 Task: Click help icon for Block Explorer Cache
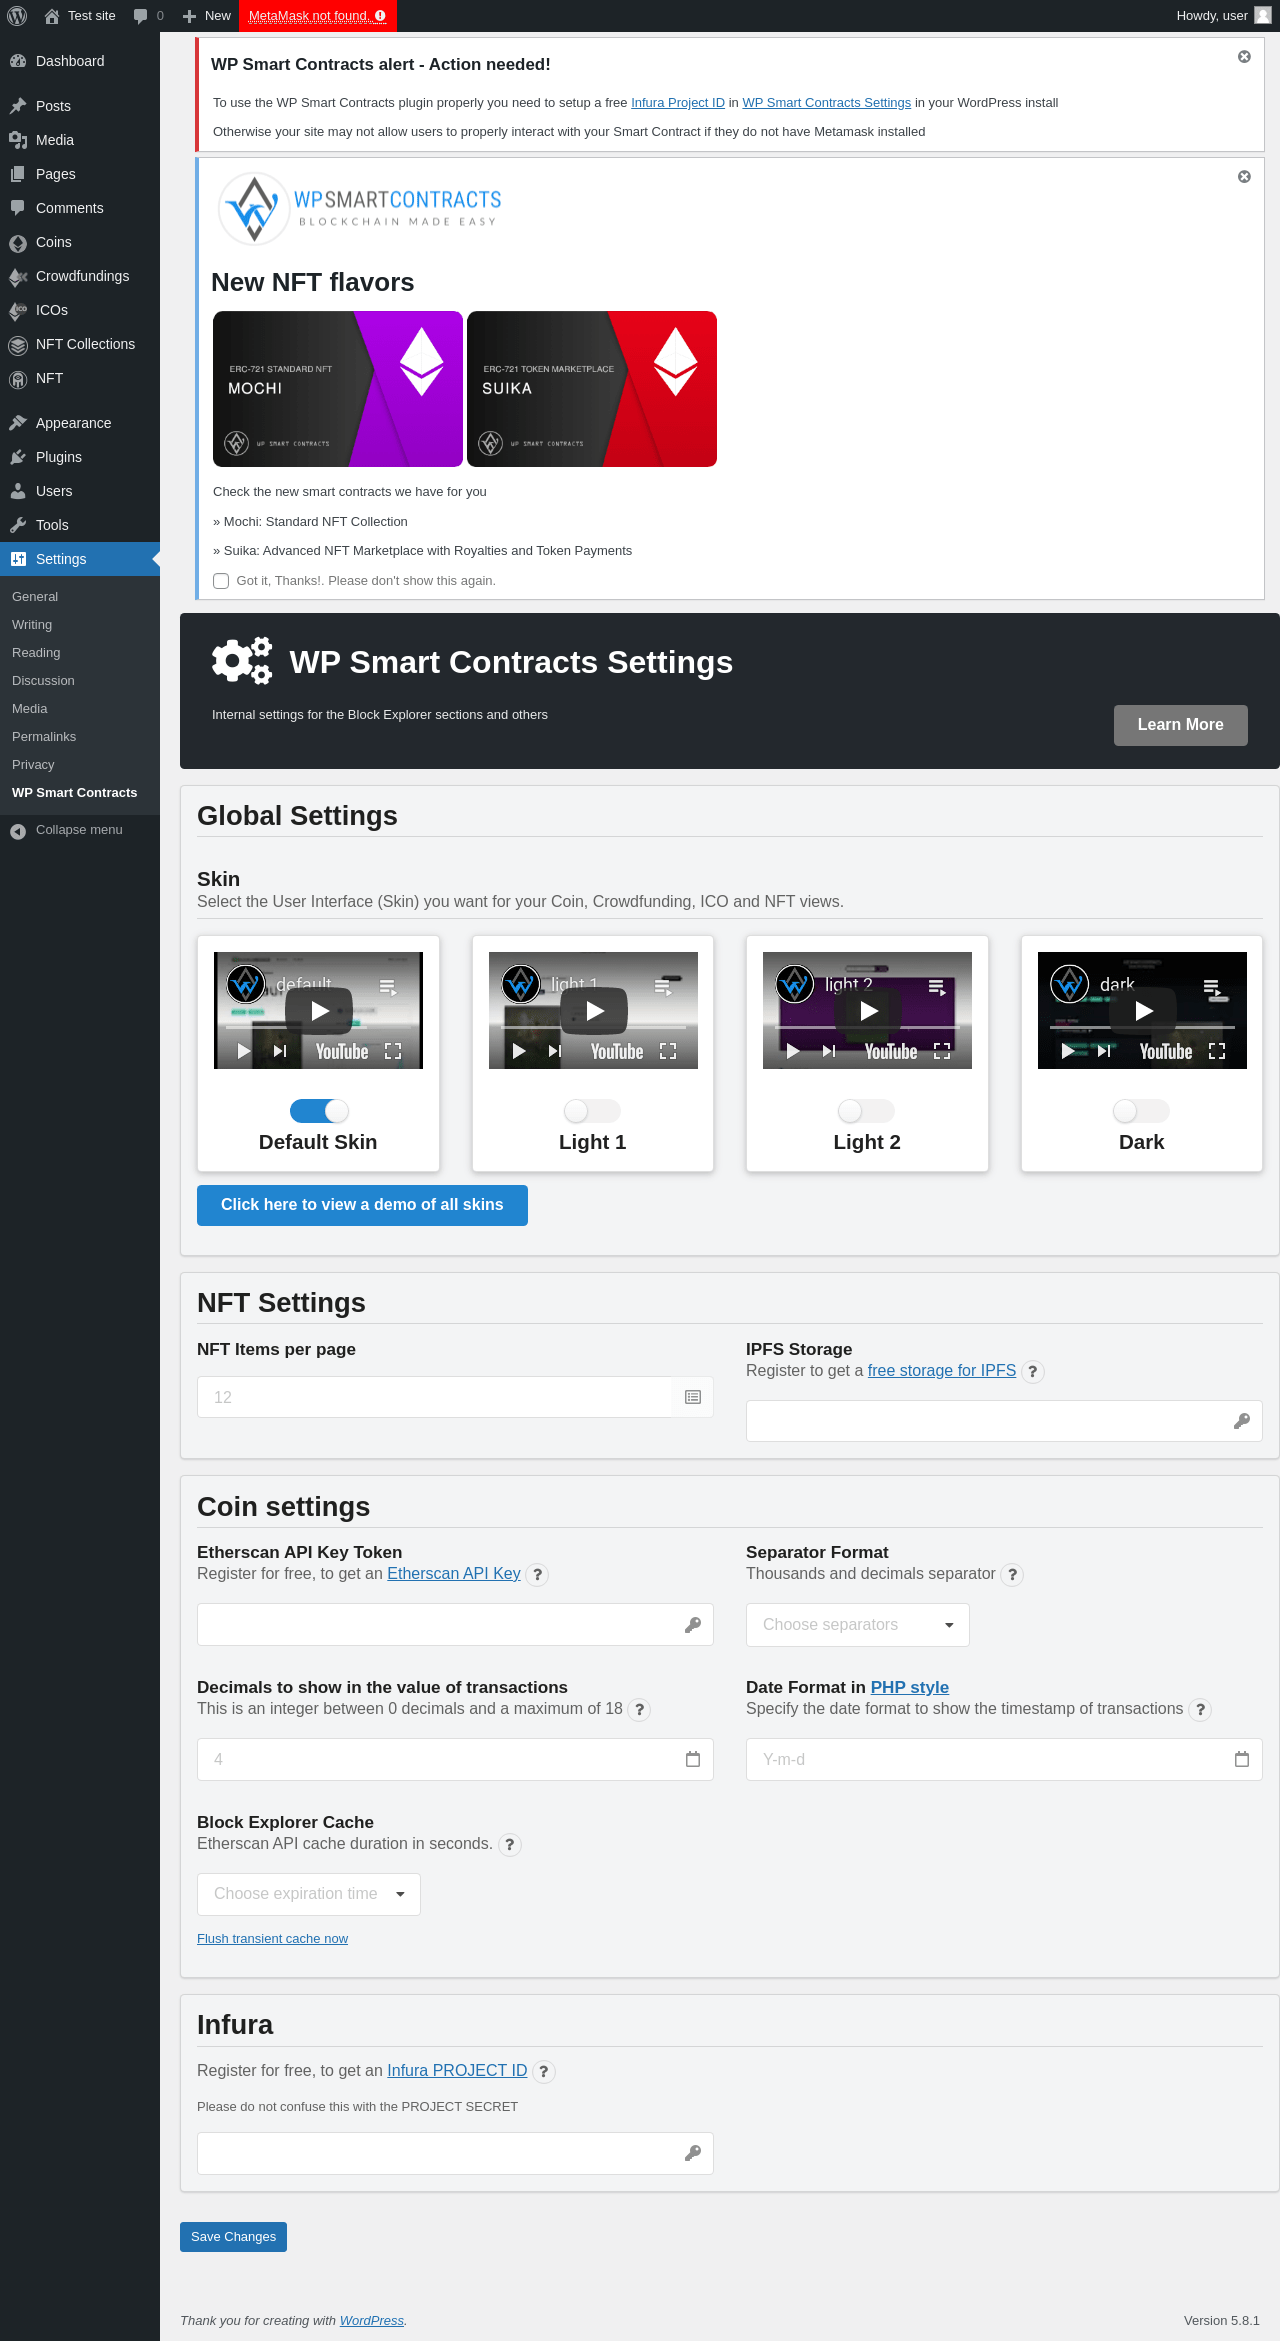(x=510, y=1845)
